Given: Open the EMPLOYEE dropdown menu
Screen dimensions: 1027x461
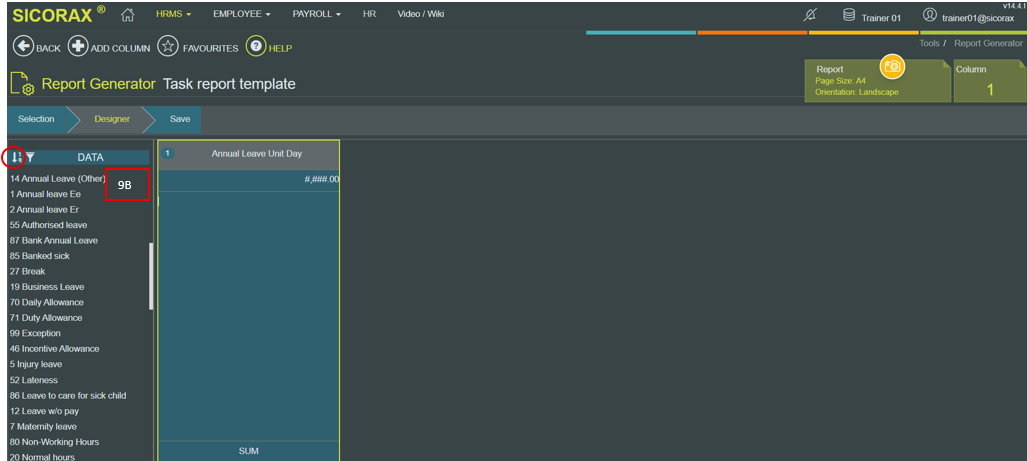Looking at the screenshot, I should click(242, 14).
